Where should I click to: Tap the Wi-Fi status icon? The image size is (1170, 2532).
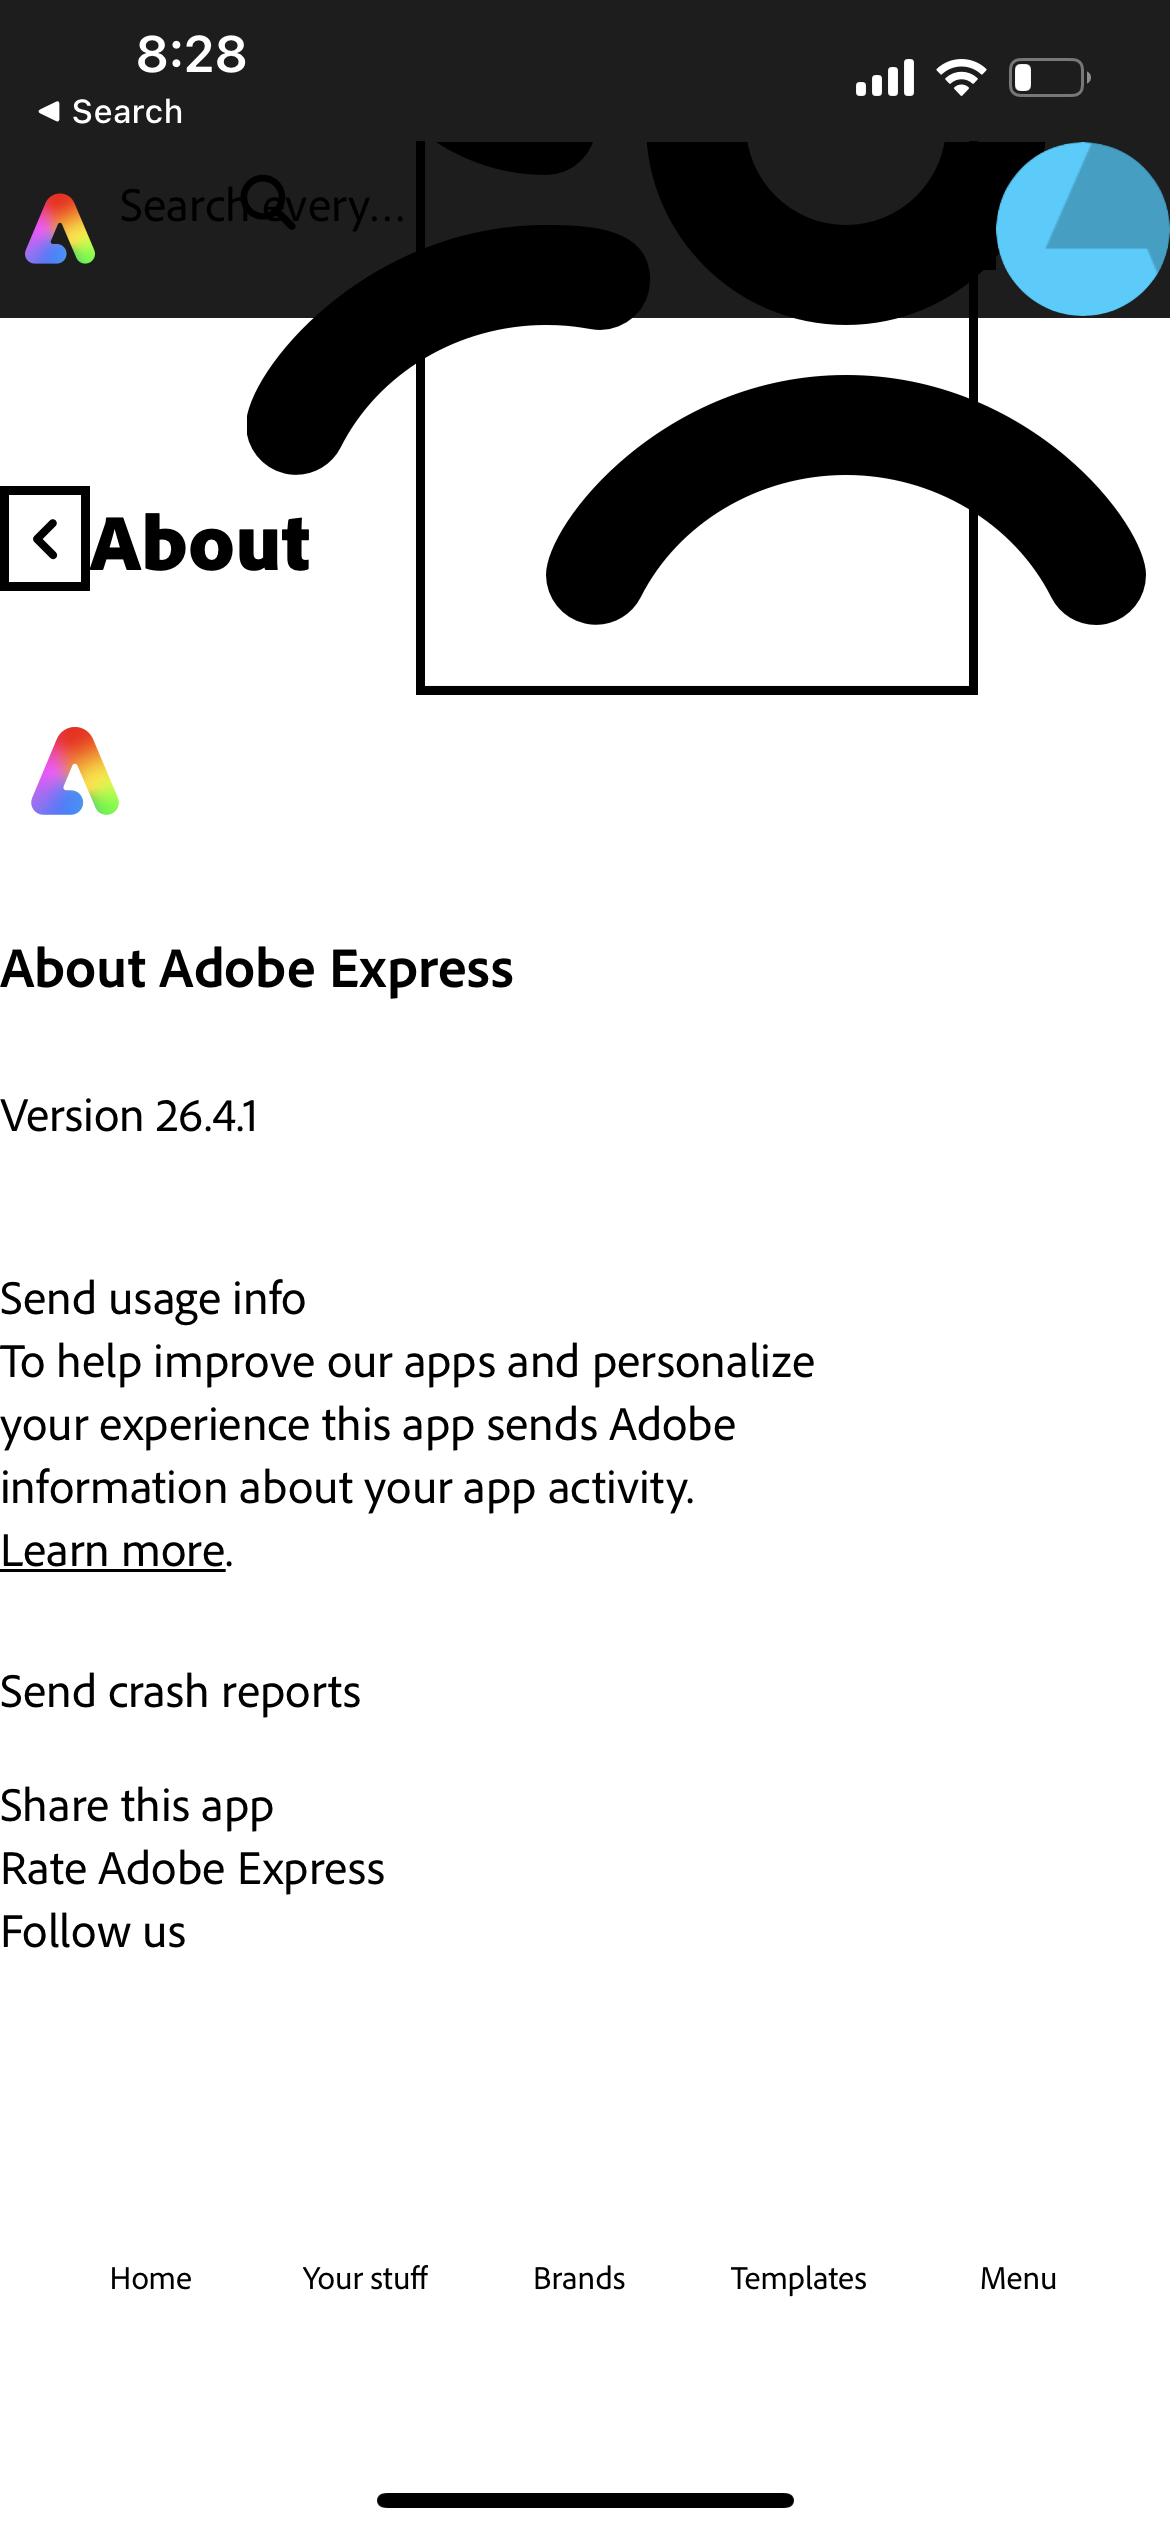pos(961,77)
